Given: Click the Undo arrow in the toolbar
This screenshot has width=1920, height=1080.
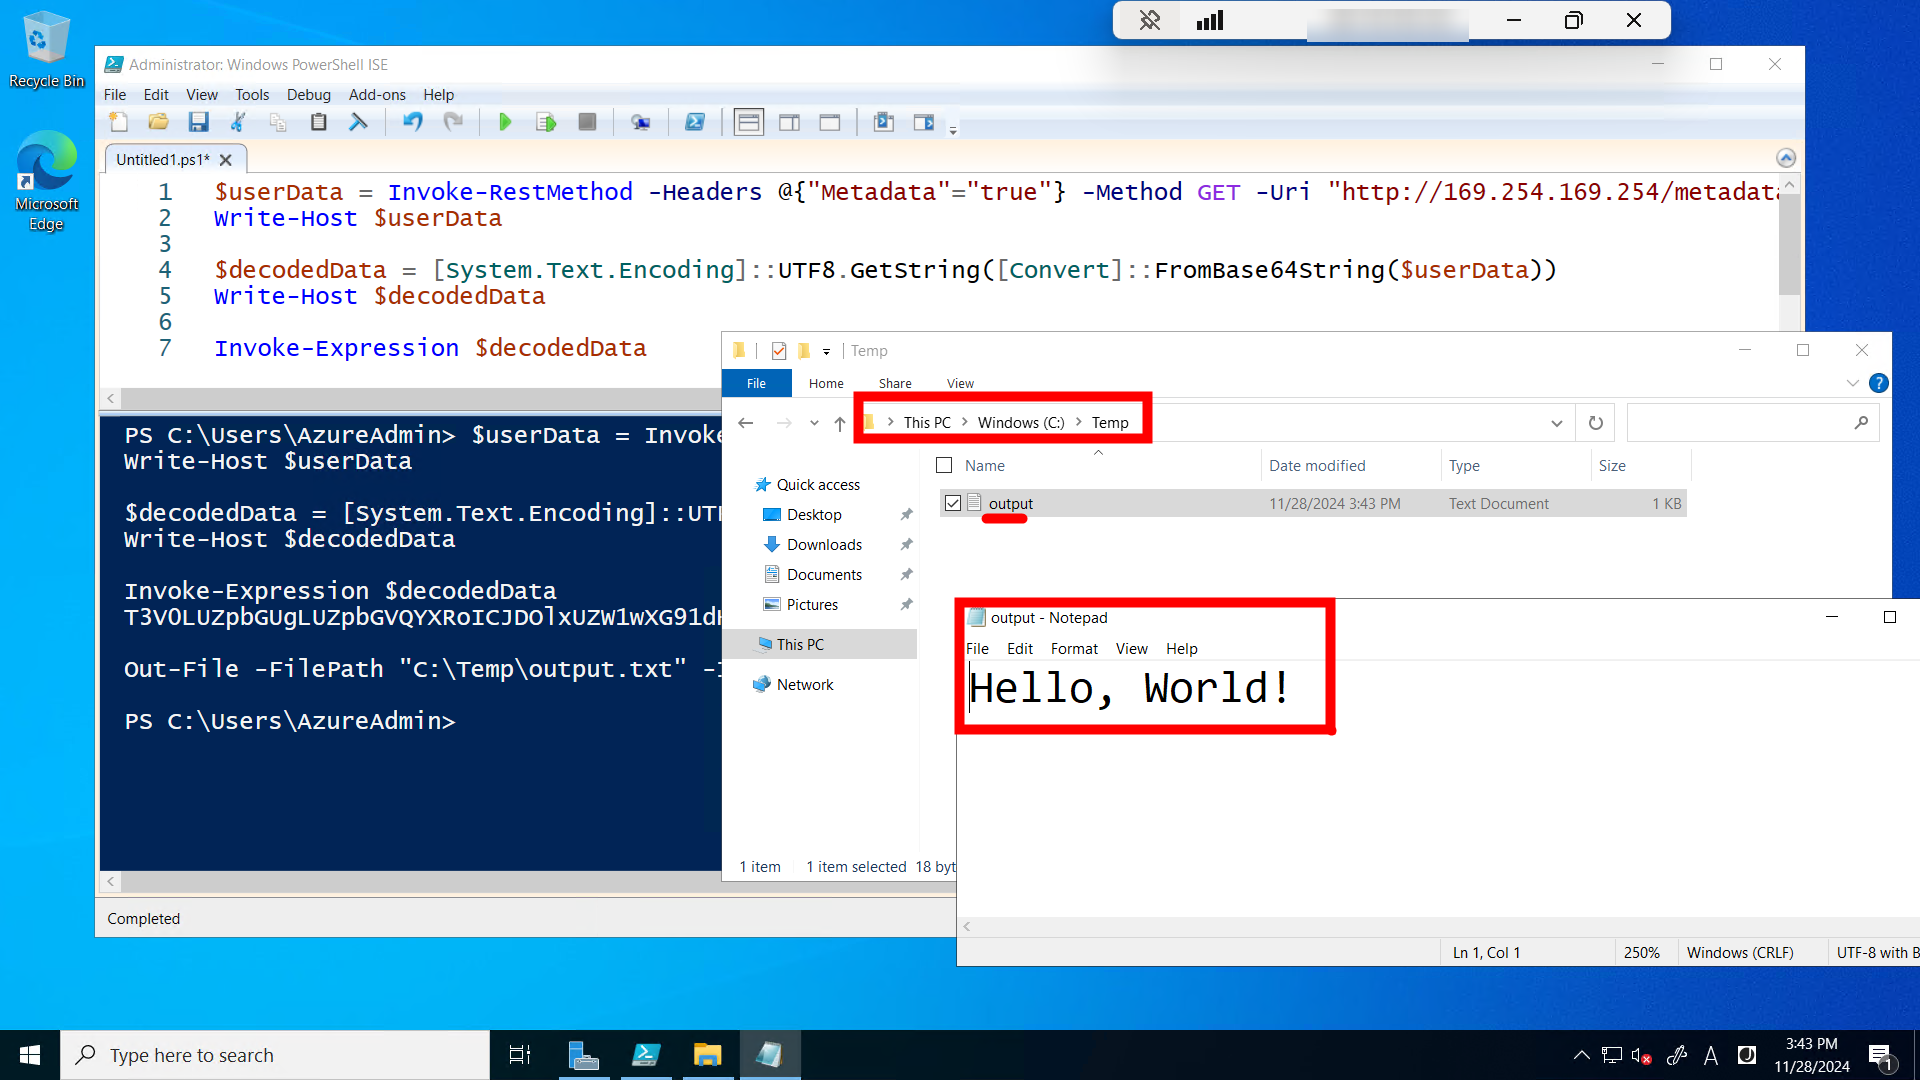Looking at the screenshot, I should tap(412, 122).
